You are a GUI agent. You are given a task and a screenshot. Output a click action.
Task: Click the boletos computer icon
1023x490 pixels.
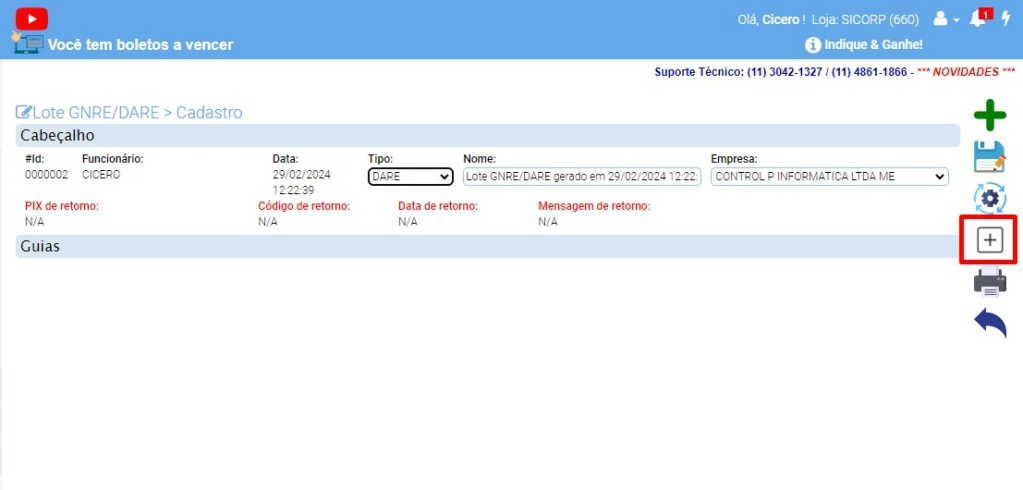(x=27, y=44)
